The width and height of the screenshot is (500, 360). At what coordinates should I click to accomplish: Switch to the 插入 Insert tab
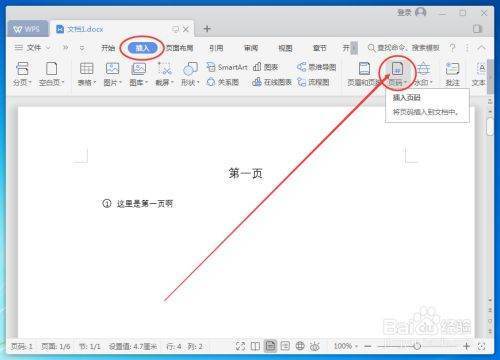[x=142, y=48]
